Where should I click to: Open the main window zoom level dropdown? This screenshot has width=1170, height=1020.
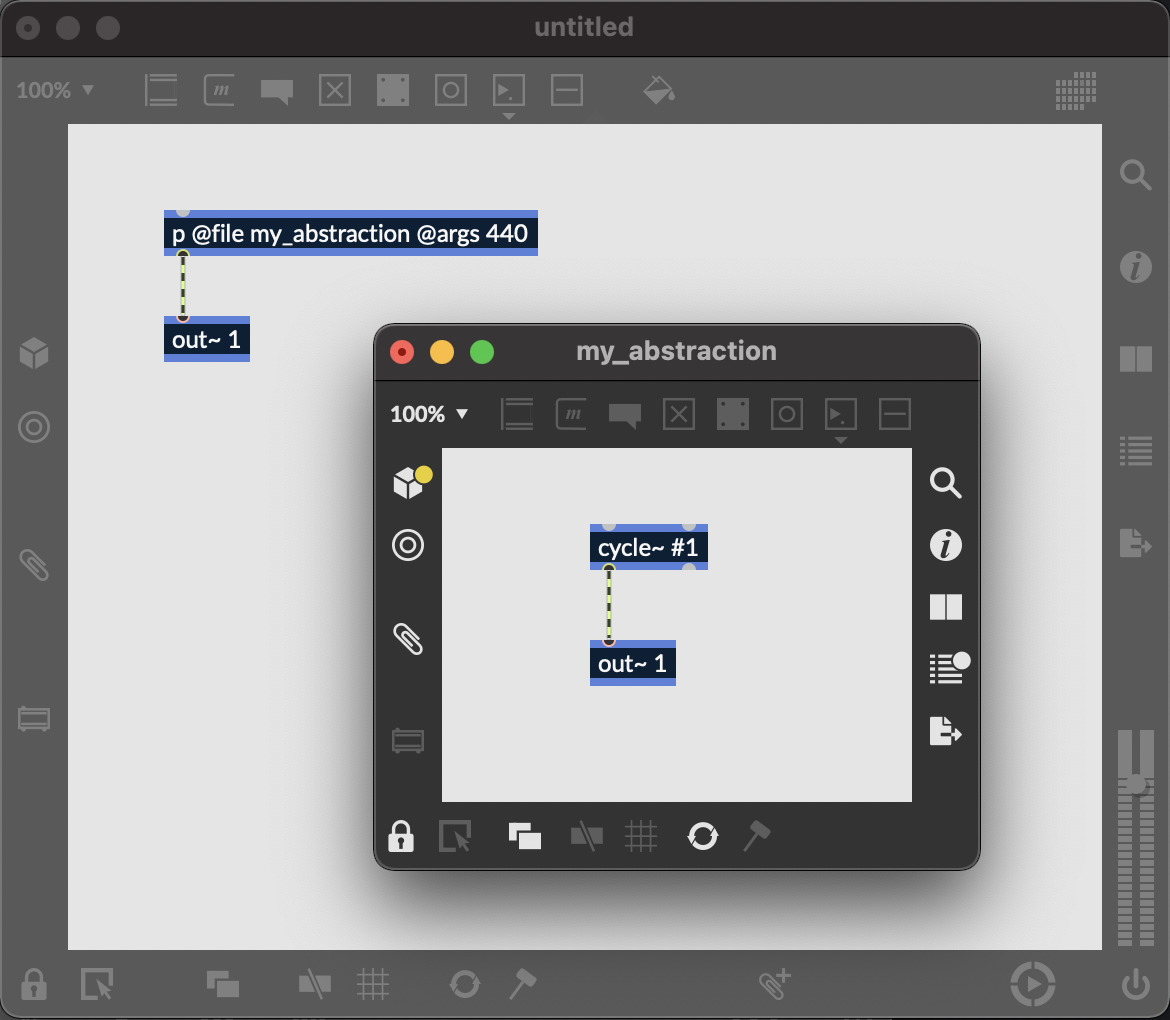coord(55,90)
